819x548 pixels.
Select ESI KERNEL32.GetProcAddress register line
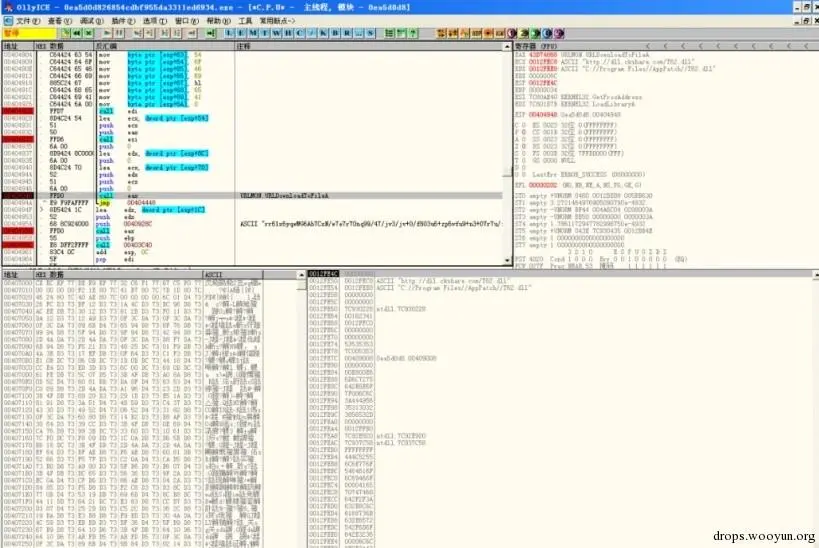click(x=579, y=97)
